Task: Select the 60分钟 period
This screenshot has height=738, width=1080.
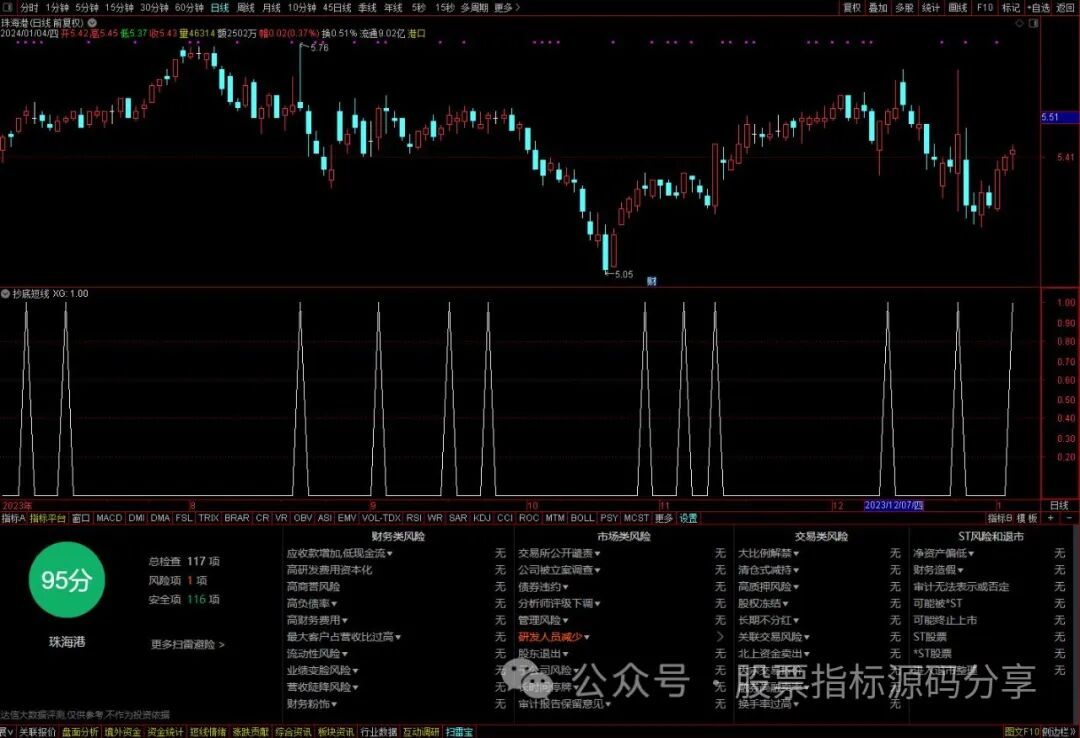Action: [189, 7]
